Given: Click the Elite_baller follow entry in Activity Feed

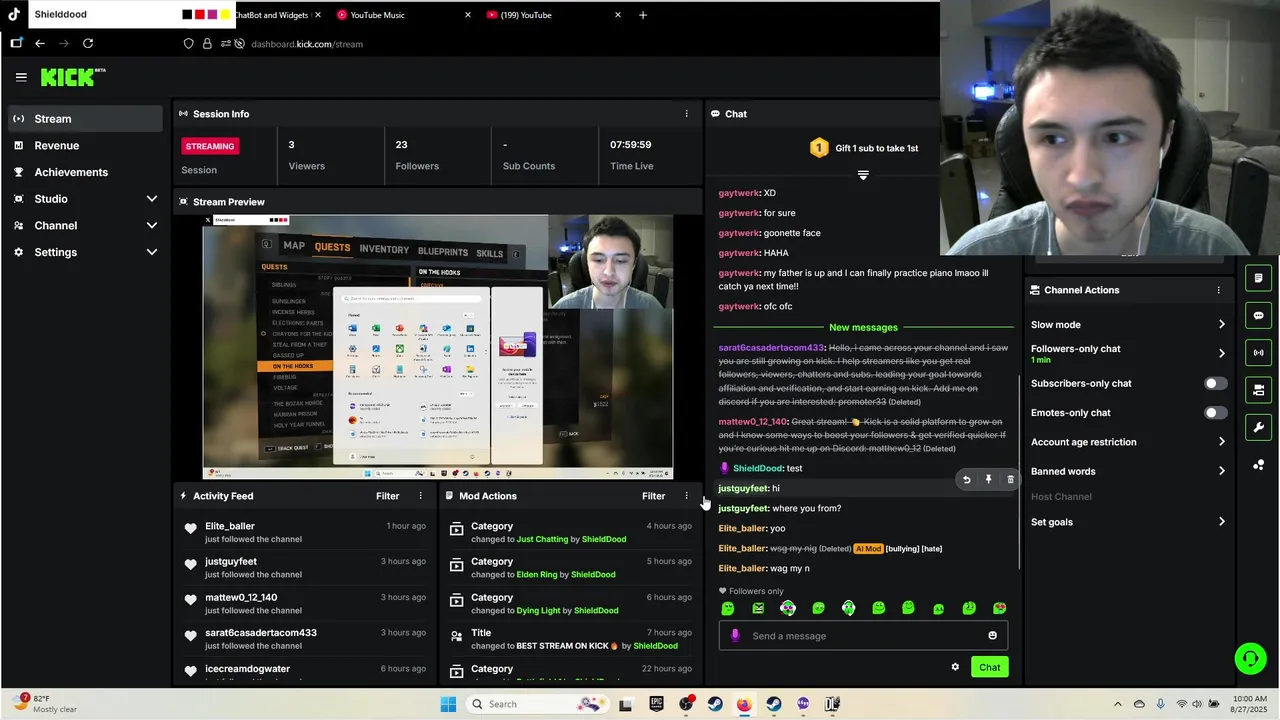Looking at the screenshot, I should pyautogui.click(x=305, y=532).
